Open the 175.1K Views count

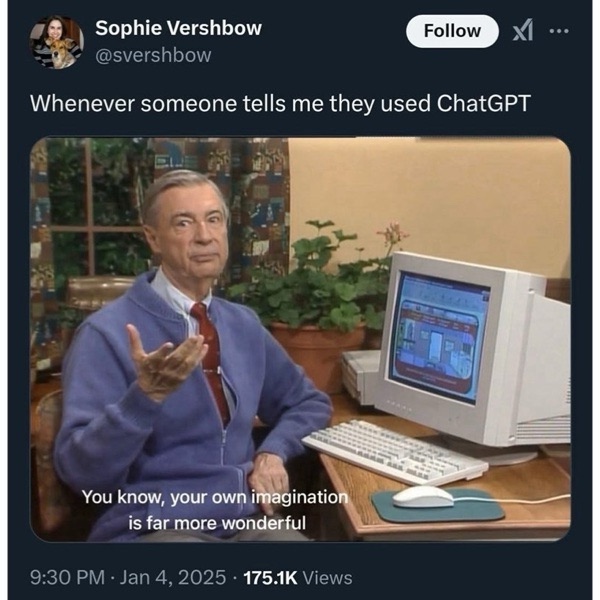pyautogui.click(x=298, y=577)
